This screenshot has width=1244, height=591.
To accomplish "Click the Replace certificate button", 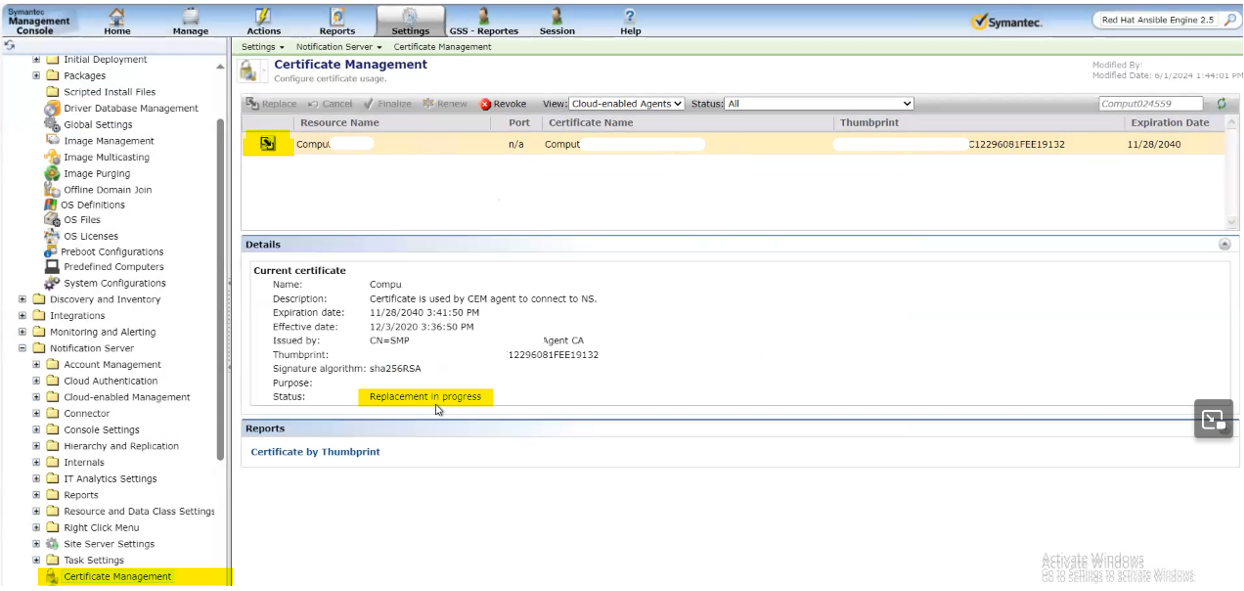I will tap(272, 104).
